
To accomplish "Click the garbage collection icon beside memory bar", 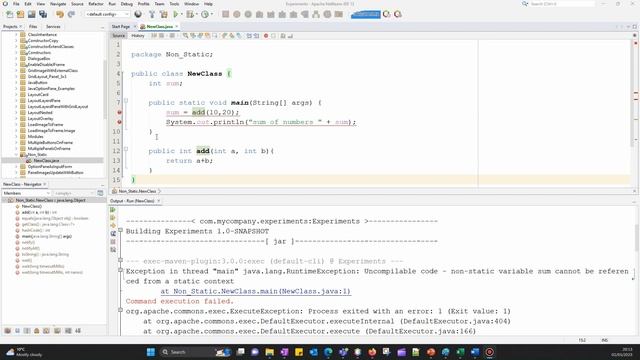I will coord(387,14).
